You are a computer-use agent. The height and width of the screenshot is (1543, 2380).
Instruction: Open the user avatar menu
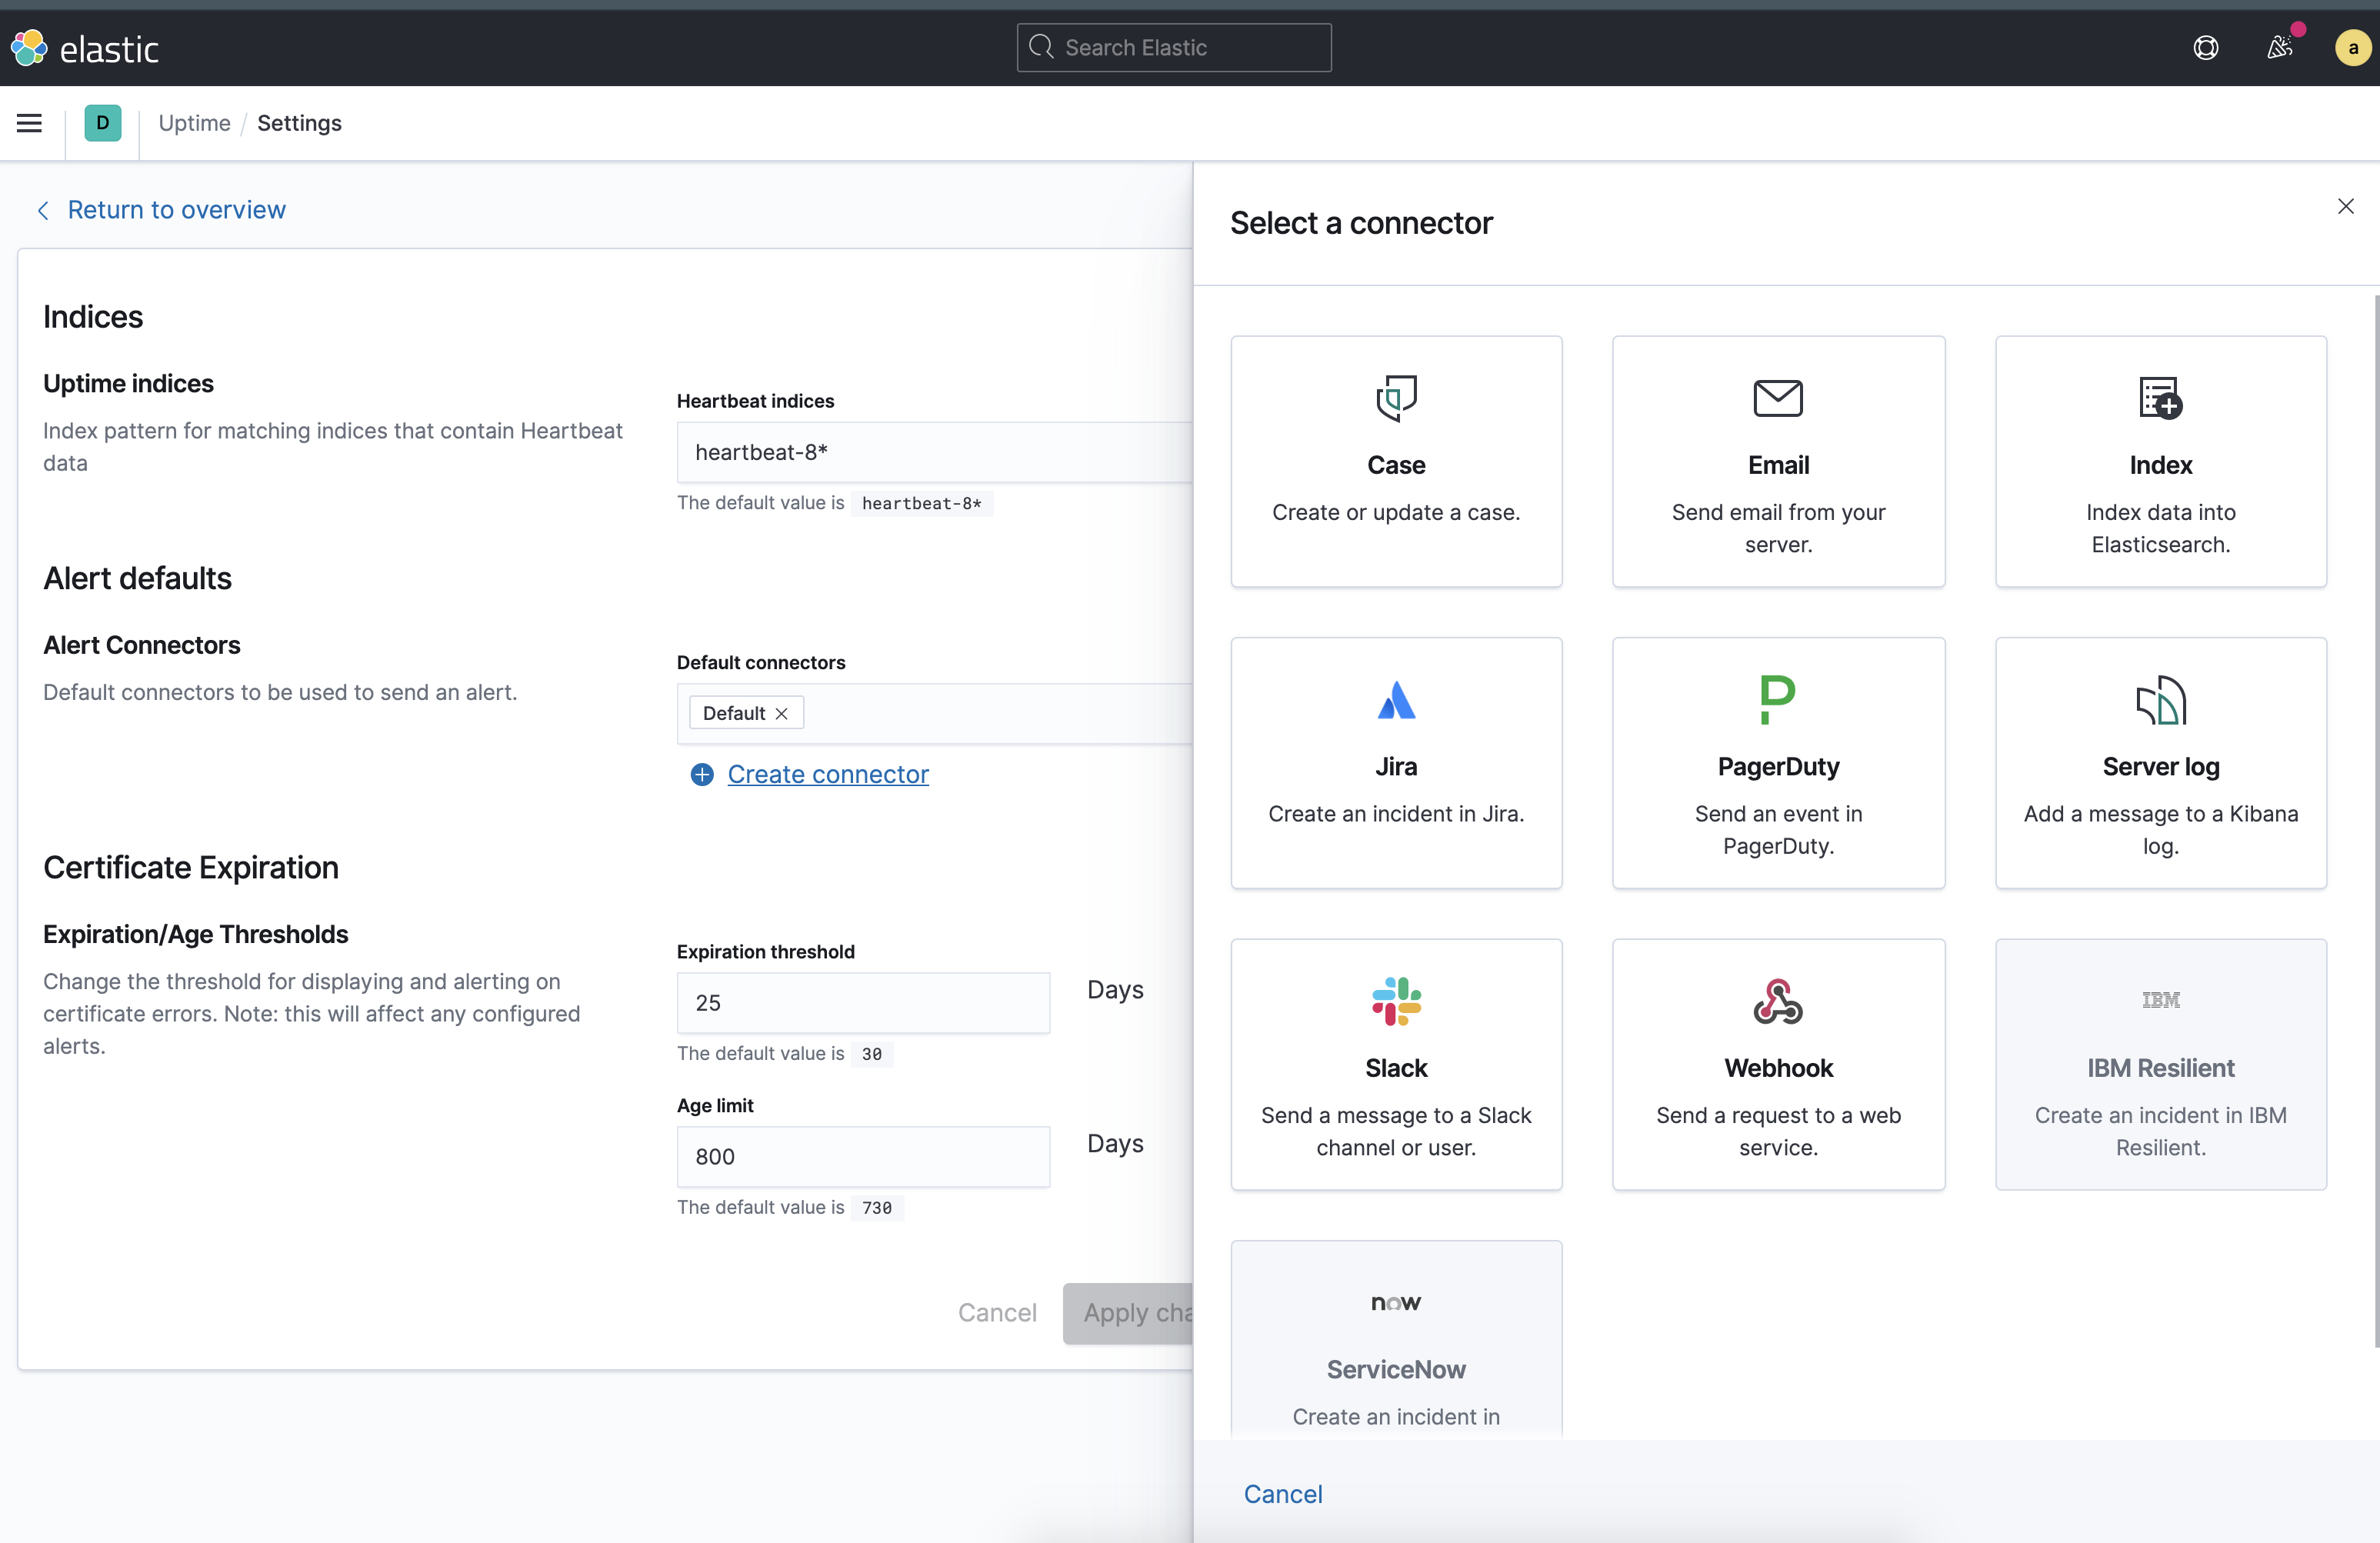click(2352, 48)
